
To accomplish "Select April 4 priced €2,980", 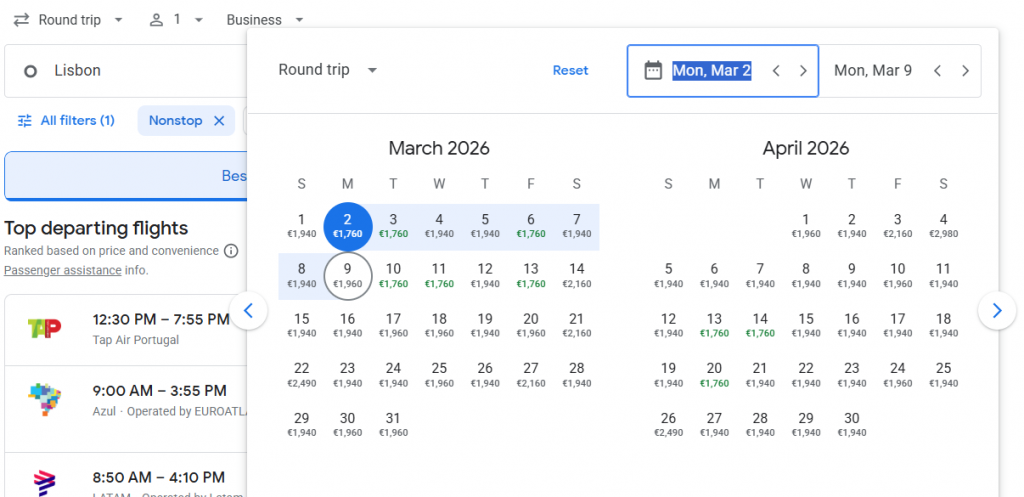I will [943, 226].
